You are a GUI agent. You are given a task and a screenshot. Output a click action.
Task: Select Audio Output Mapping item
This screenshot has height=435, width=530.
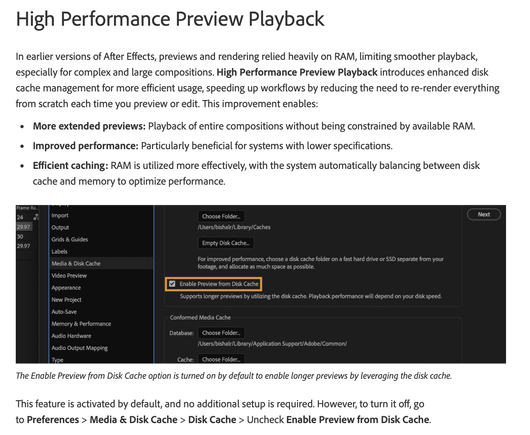pos(79,348)
